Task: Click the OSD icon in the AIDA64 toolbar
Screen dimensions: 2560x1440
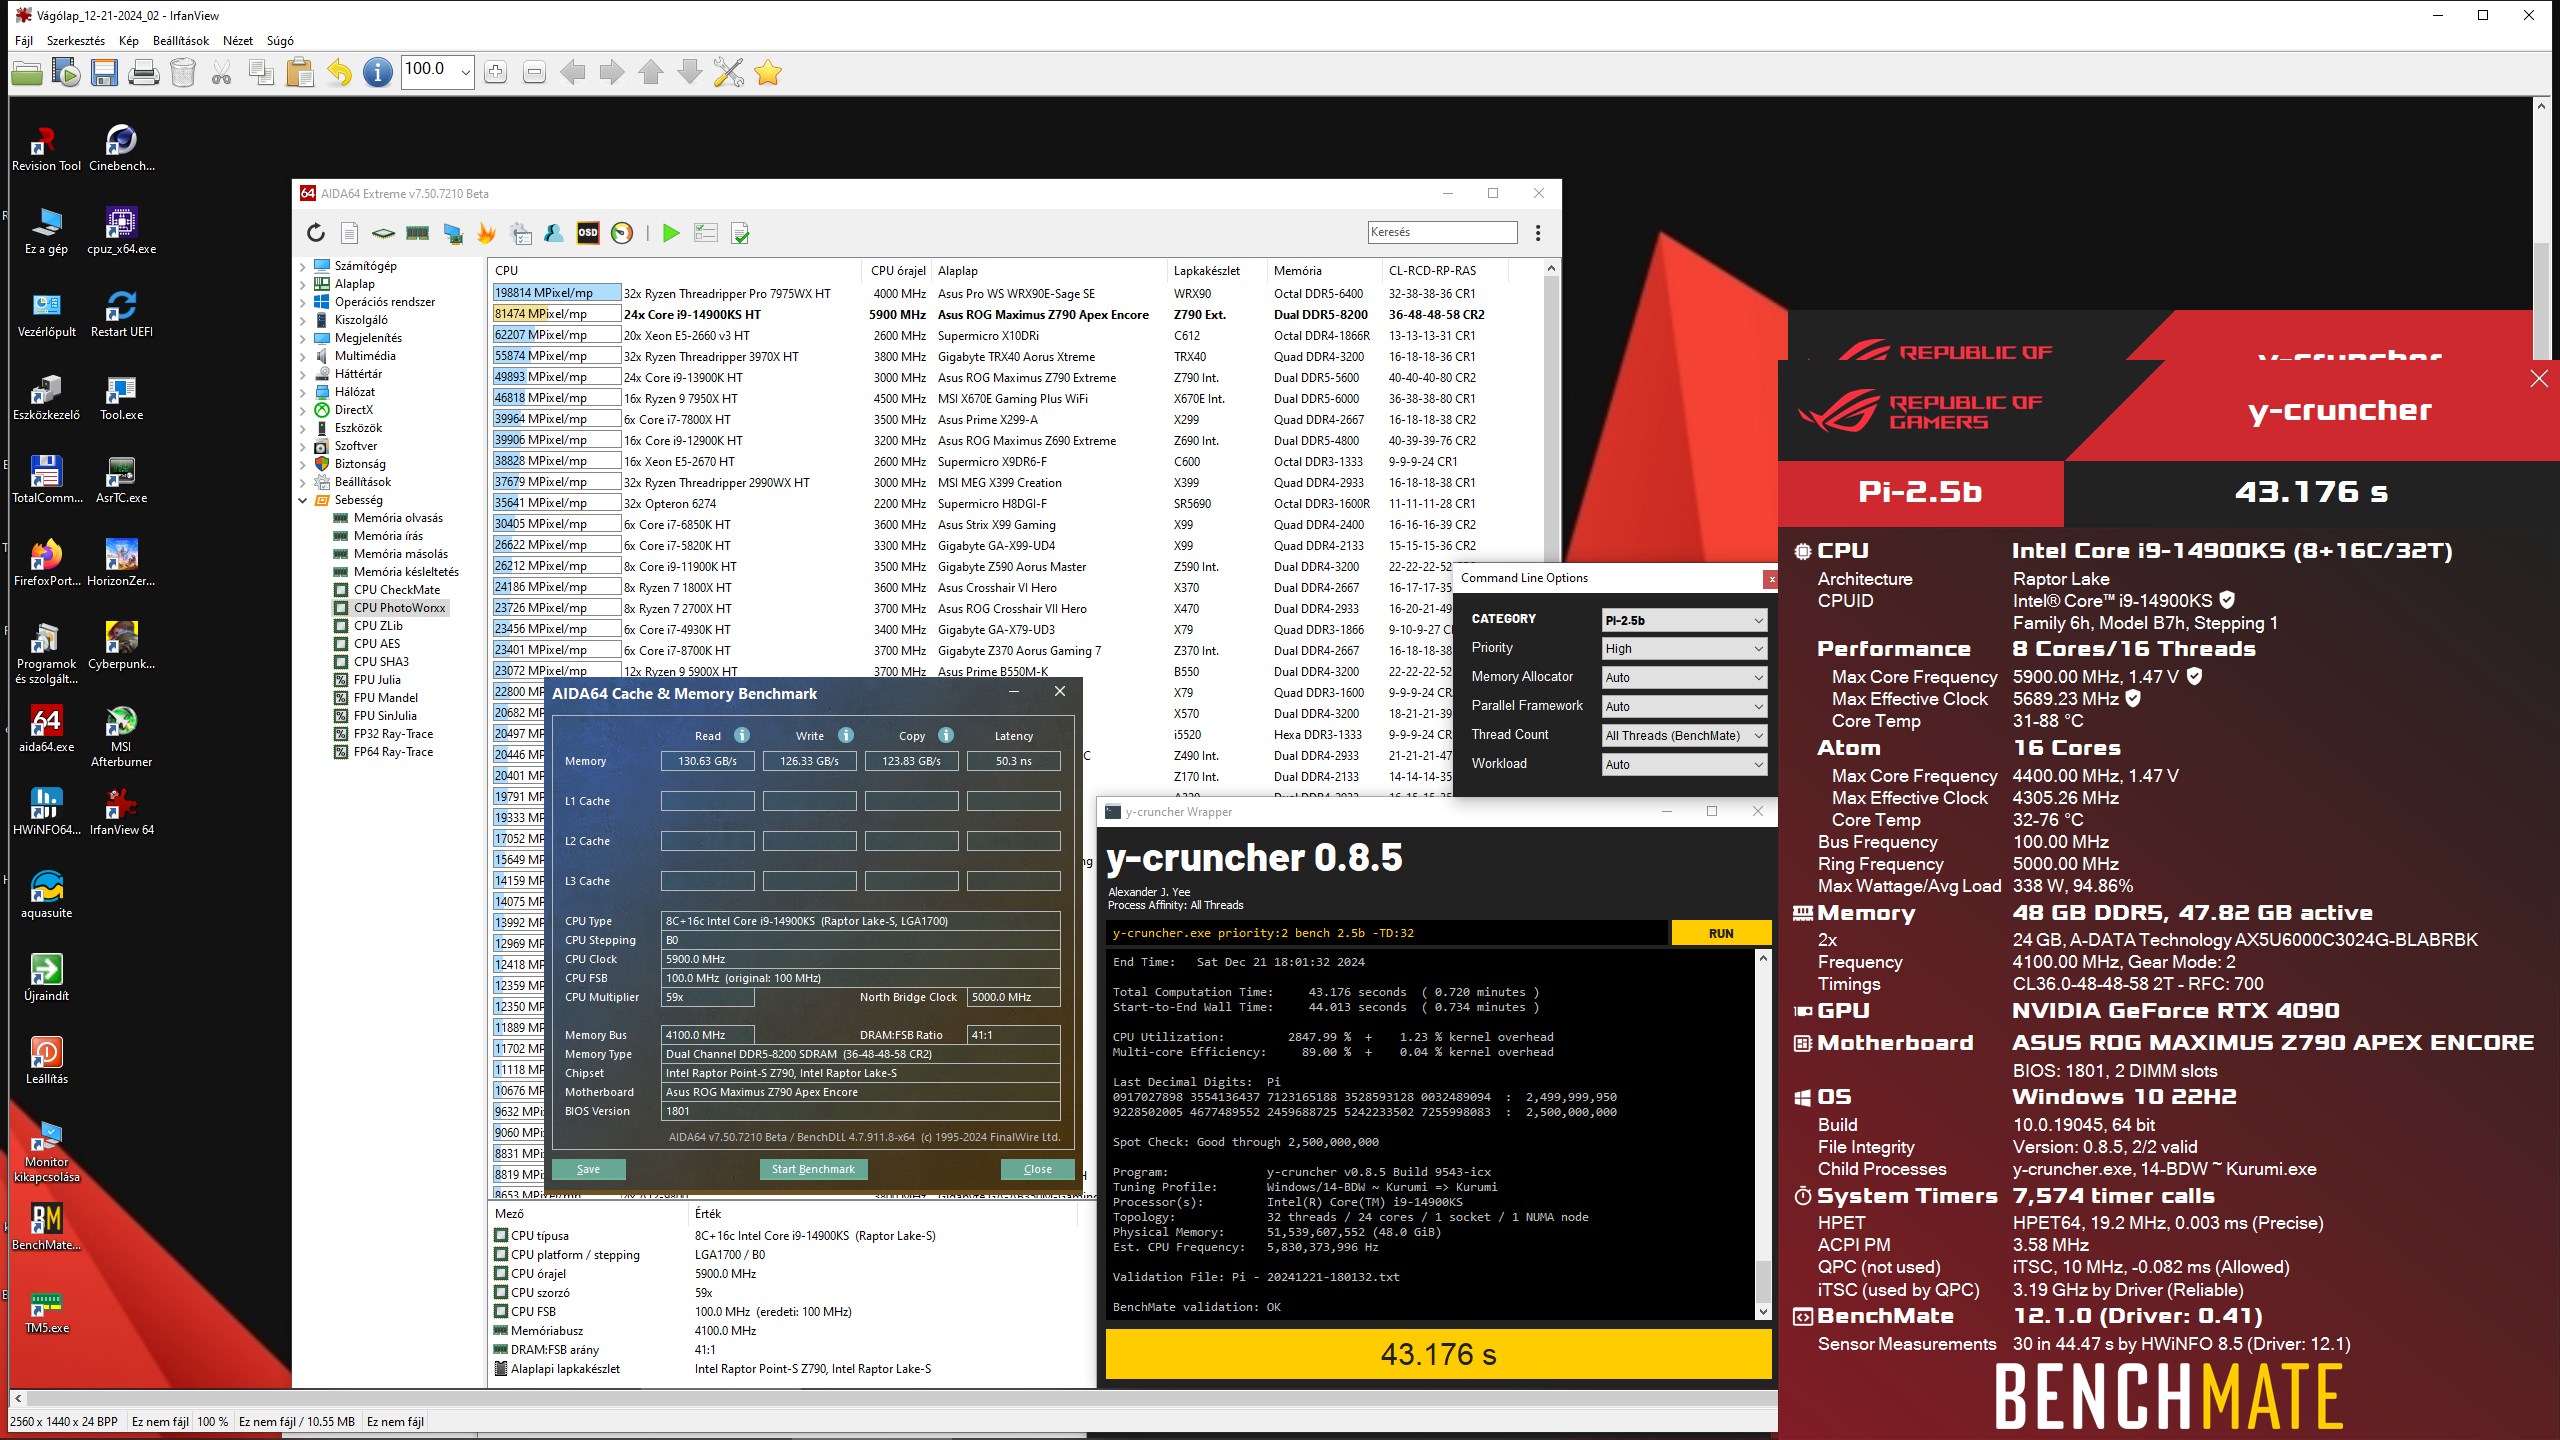Action: click(x=588, y=233)
